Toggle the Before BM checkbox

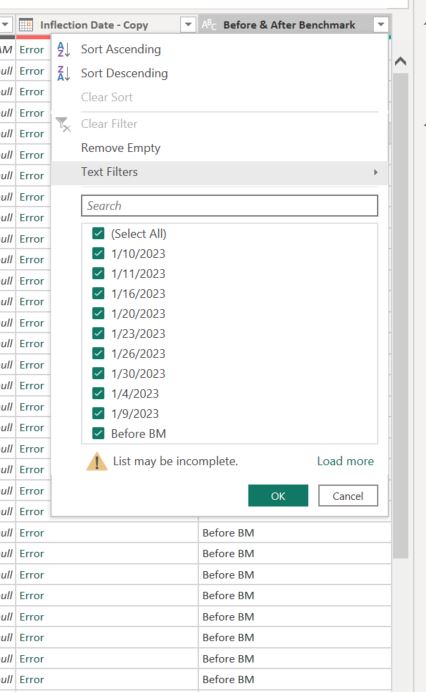[x=98, y=433]
